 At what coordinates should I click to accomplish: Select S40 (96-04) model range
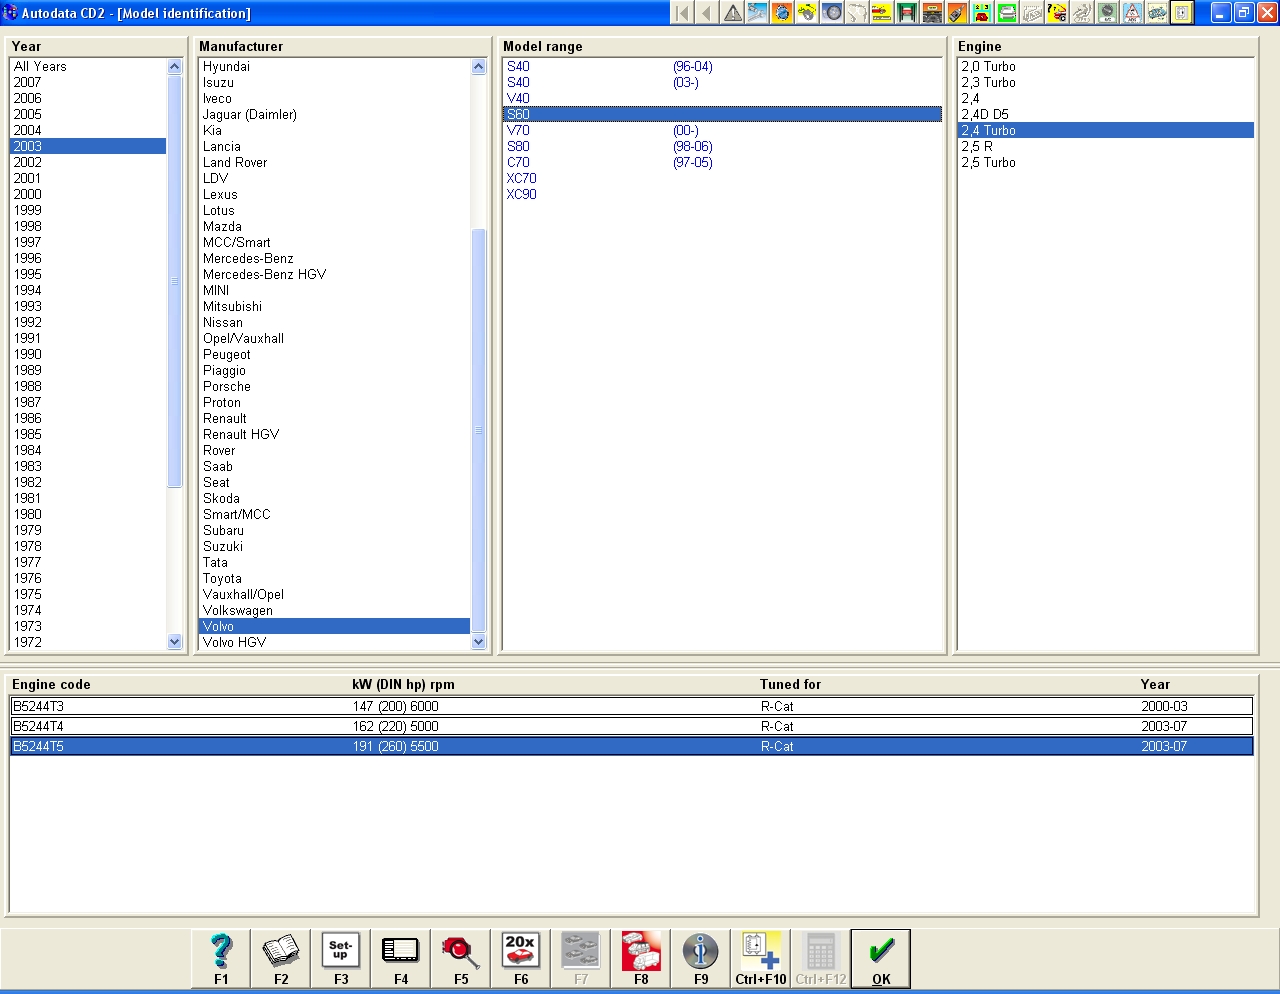tap(722, 66)
